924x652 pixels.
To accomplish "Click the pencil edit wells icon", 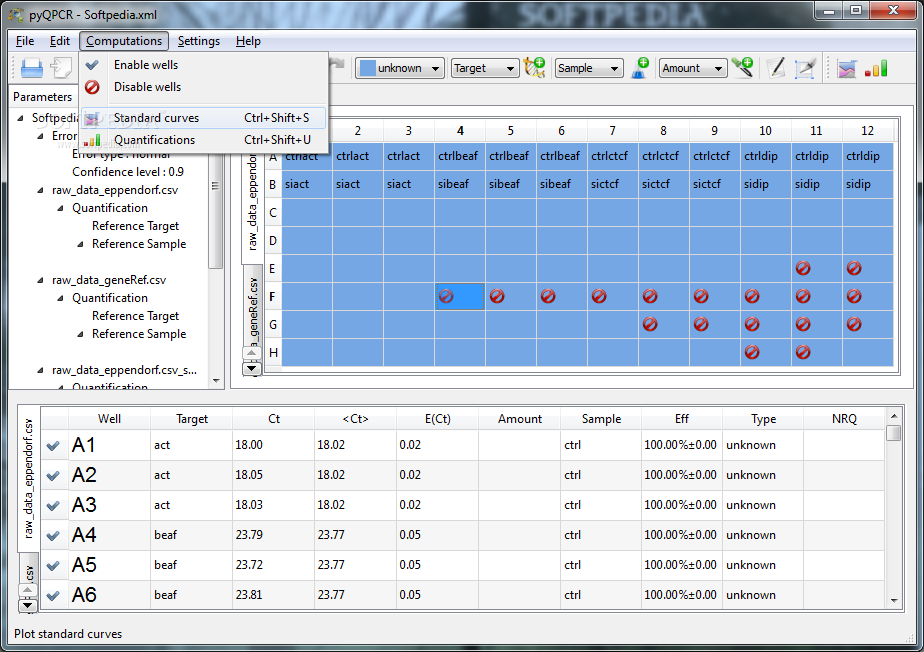I will pyautogui.click(x=777, y=68).
